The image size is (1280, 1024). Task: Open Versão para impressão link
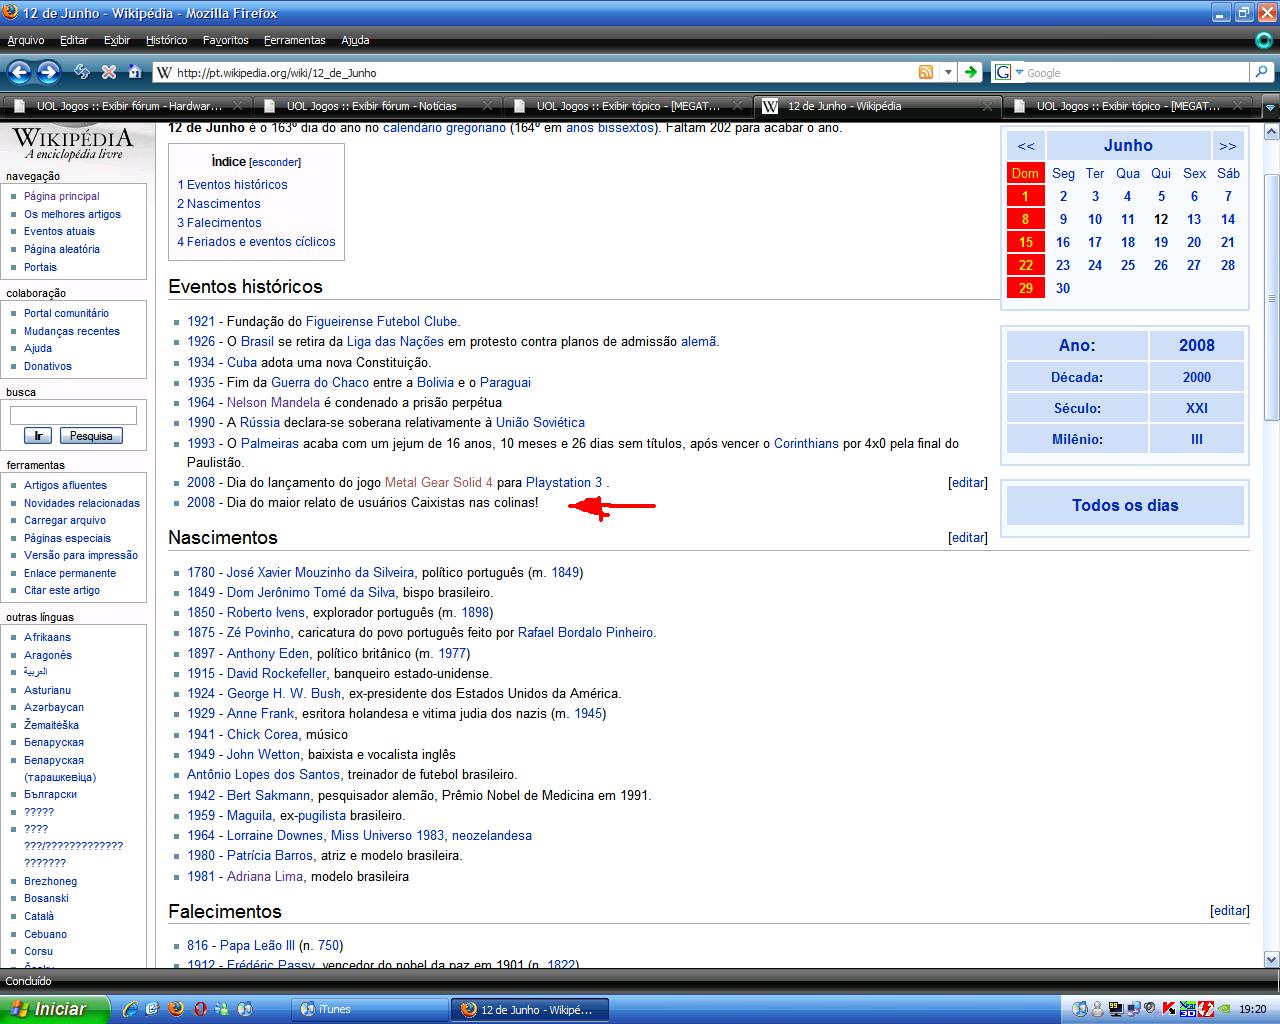coord(81,555)
